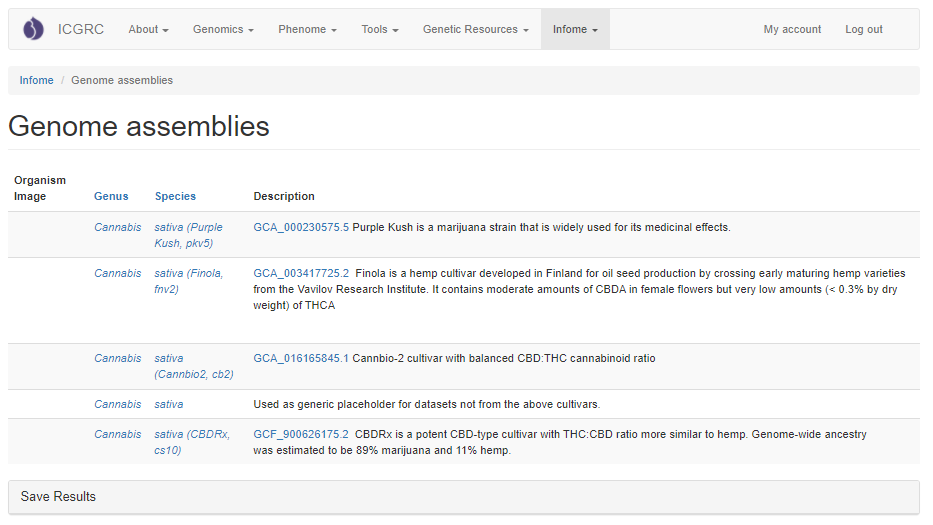Open the GCF_900626175.2 CBDRx assembly link
Image resolution: width=933 pixels, height=525 pixels.
click(x=301, y=434)
